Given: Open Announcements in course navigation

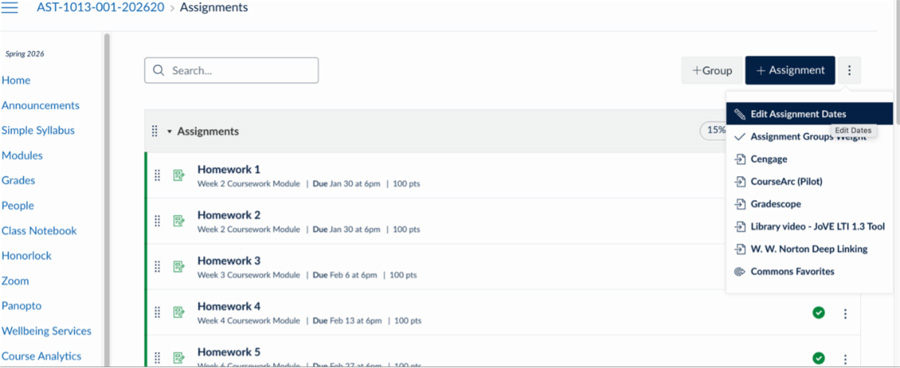Looking at the screenshot, I should [41, 106].
